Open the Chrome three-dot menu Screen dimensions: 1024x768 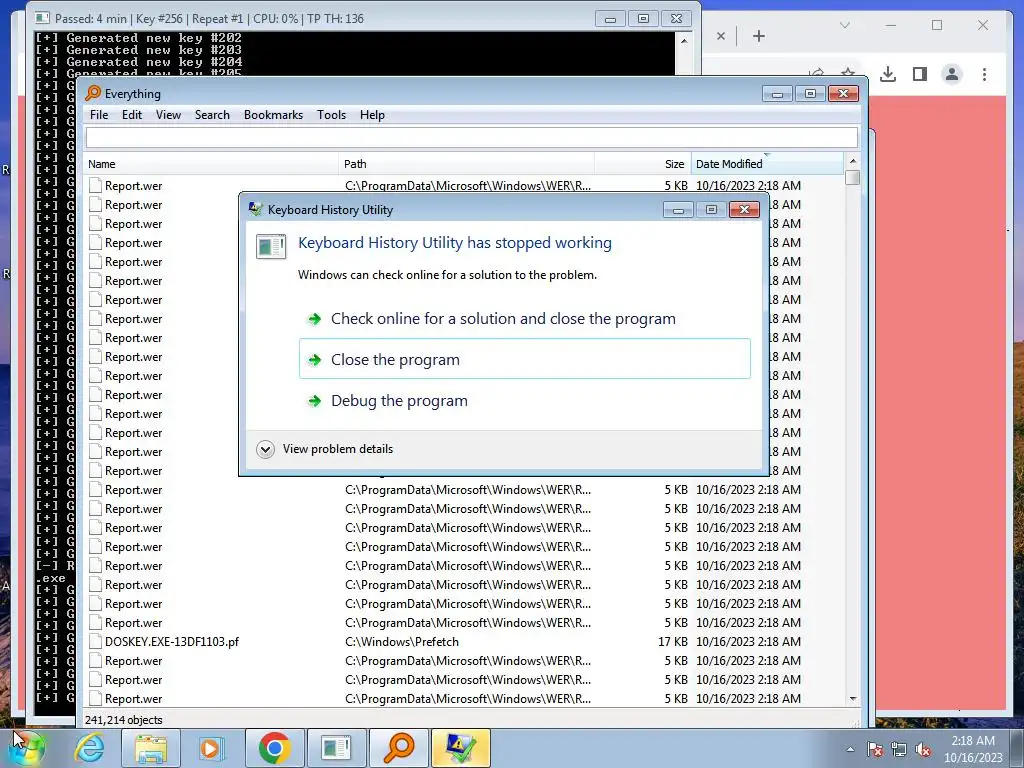click(984, 74)
